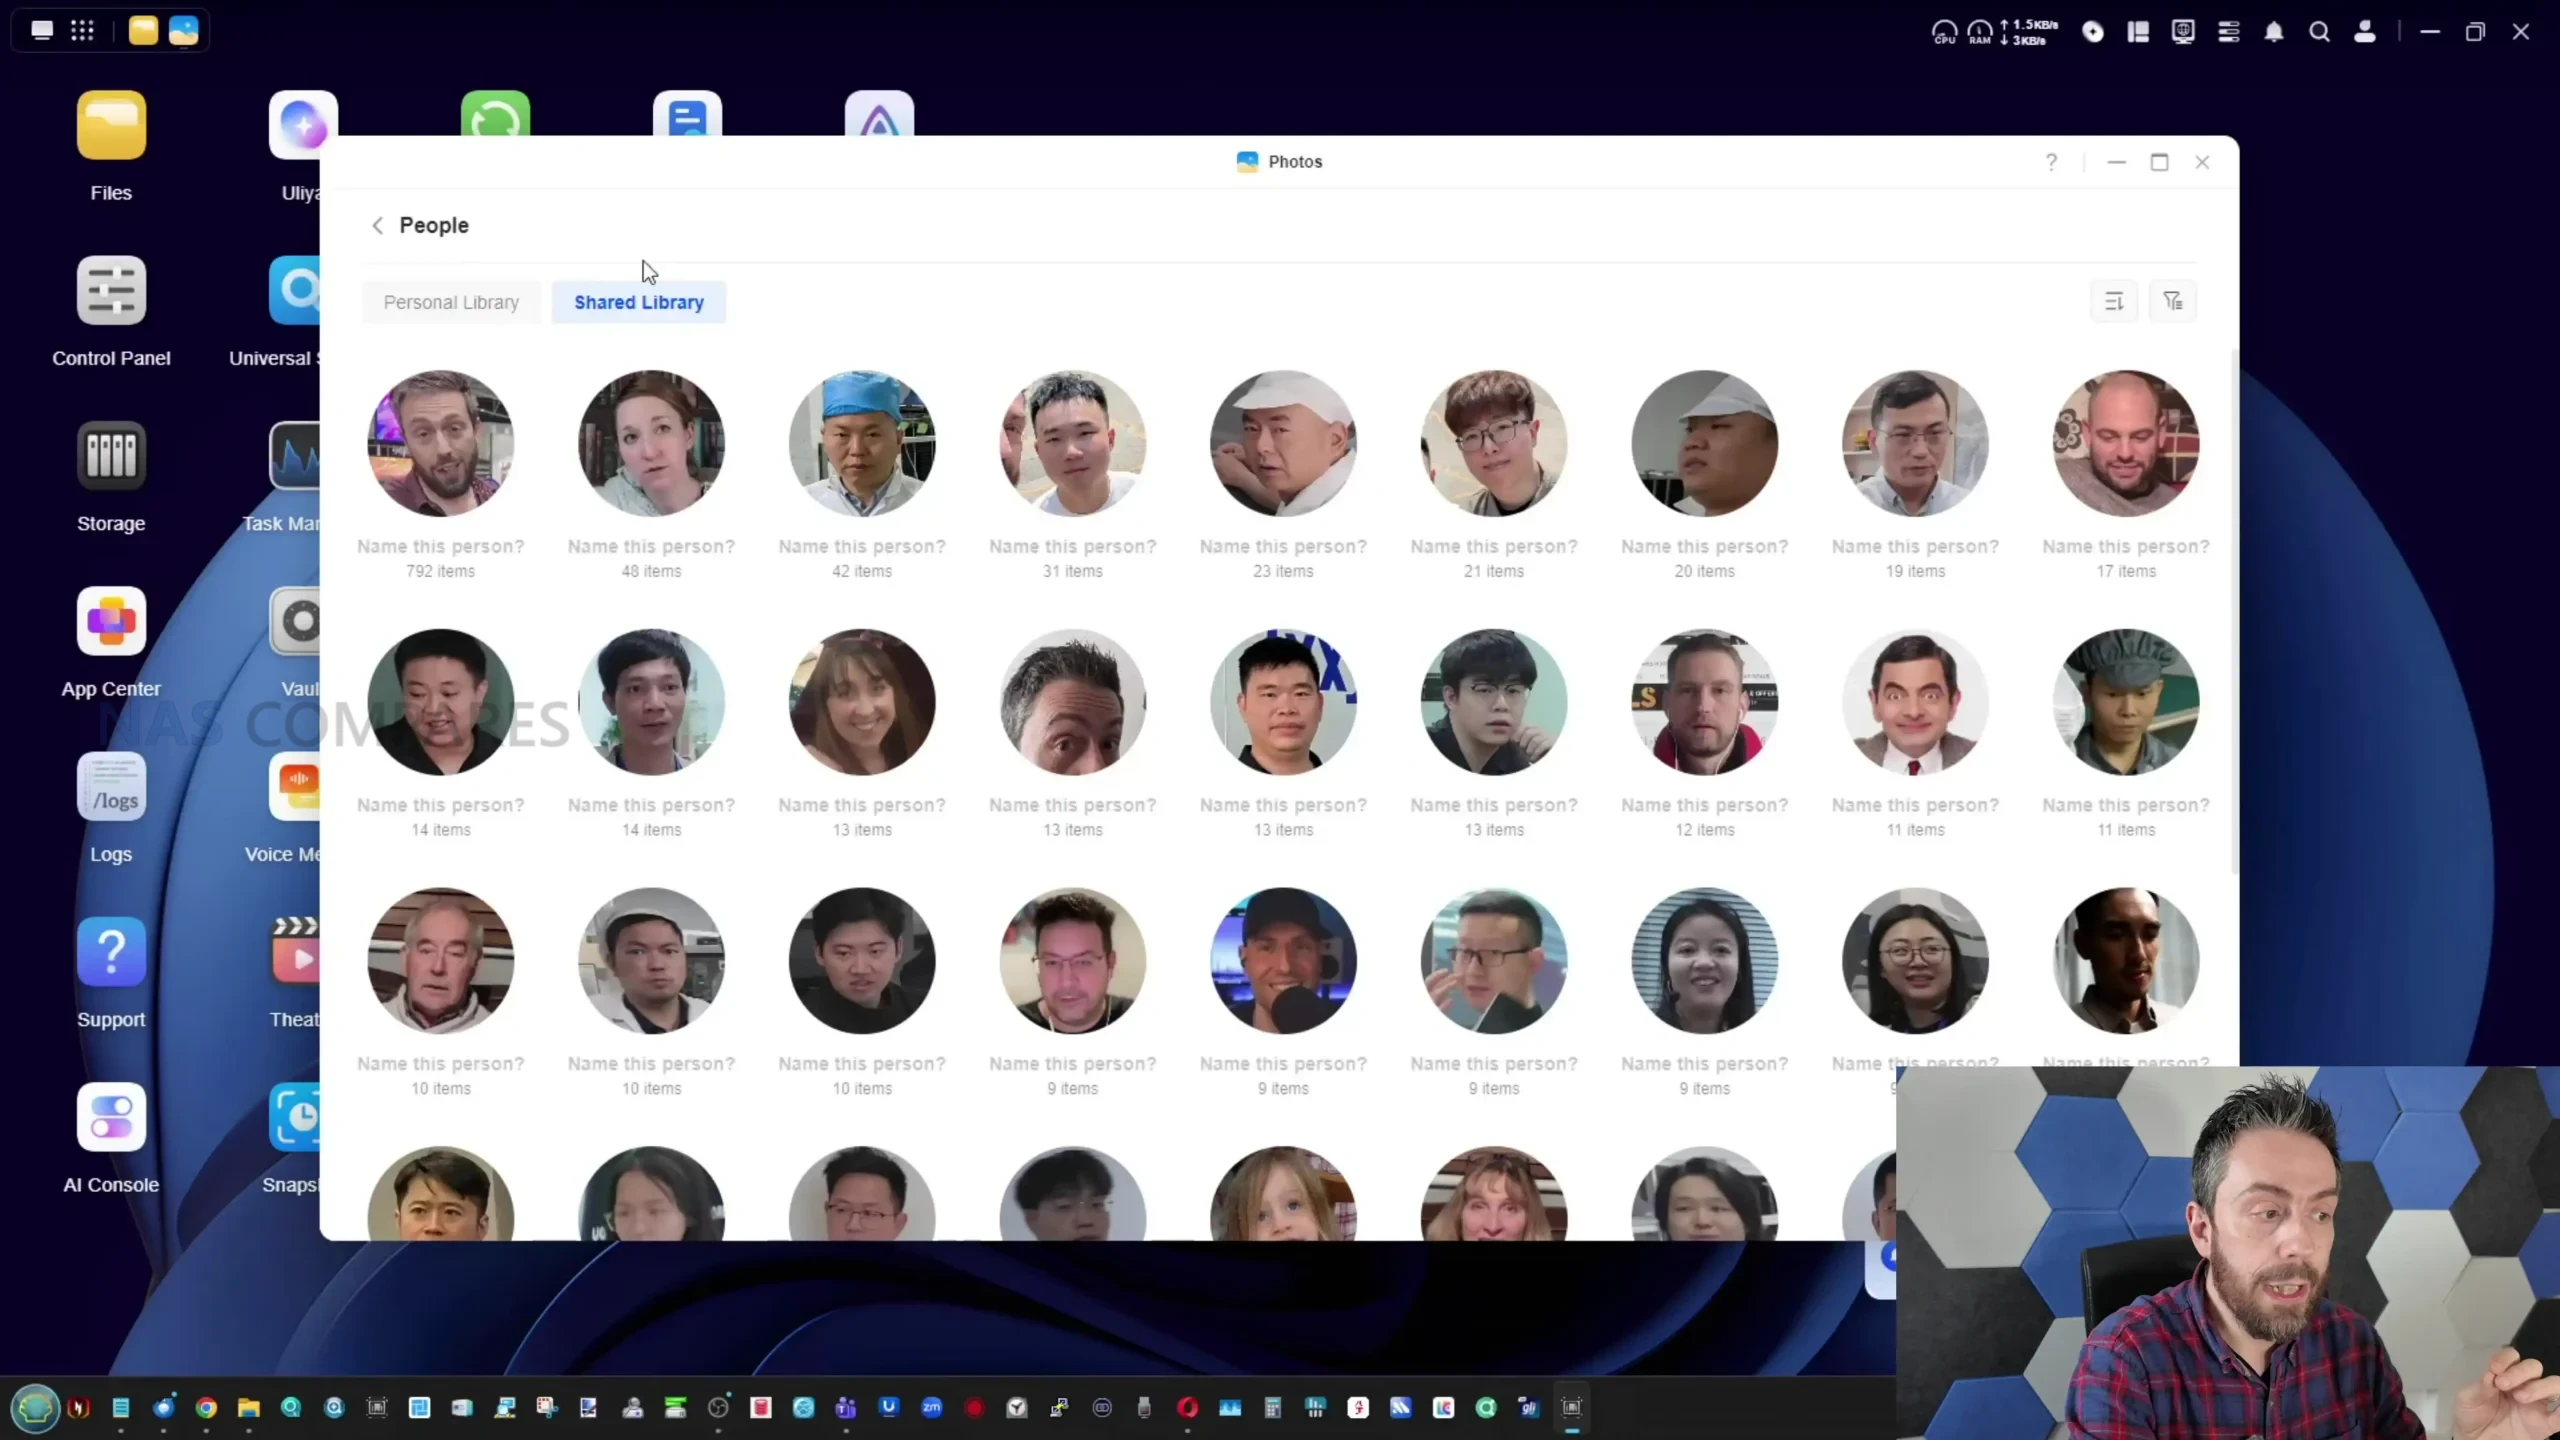2560x1440 pixels.
Task: Open the sort order menu icon
Action: pos(2114,301)
